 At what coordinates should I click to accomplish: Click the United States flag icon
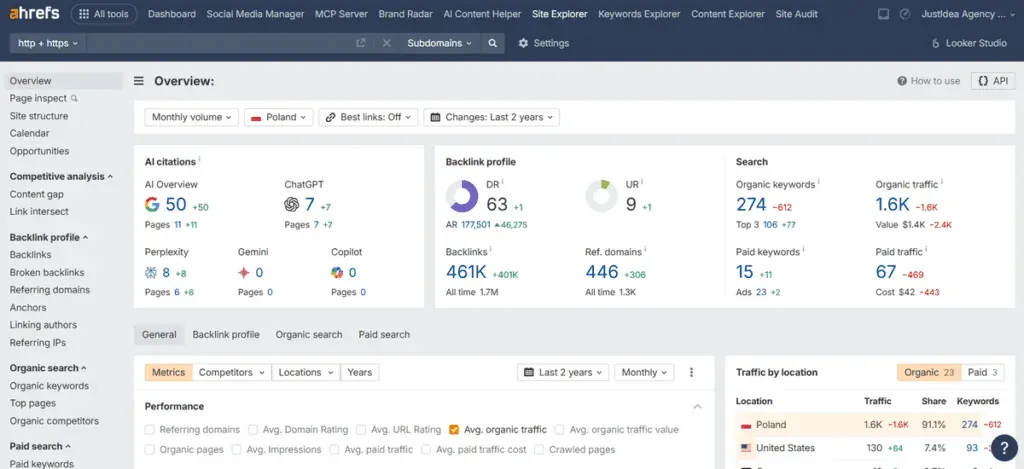(746, 448)
